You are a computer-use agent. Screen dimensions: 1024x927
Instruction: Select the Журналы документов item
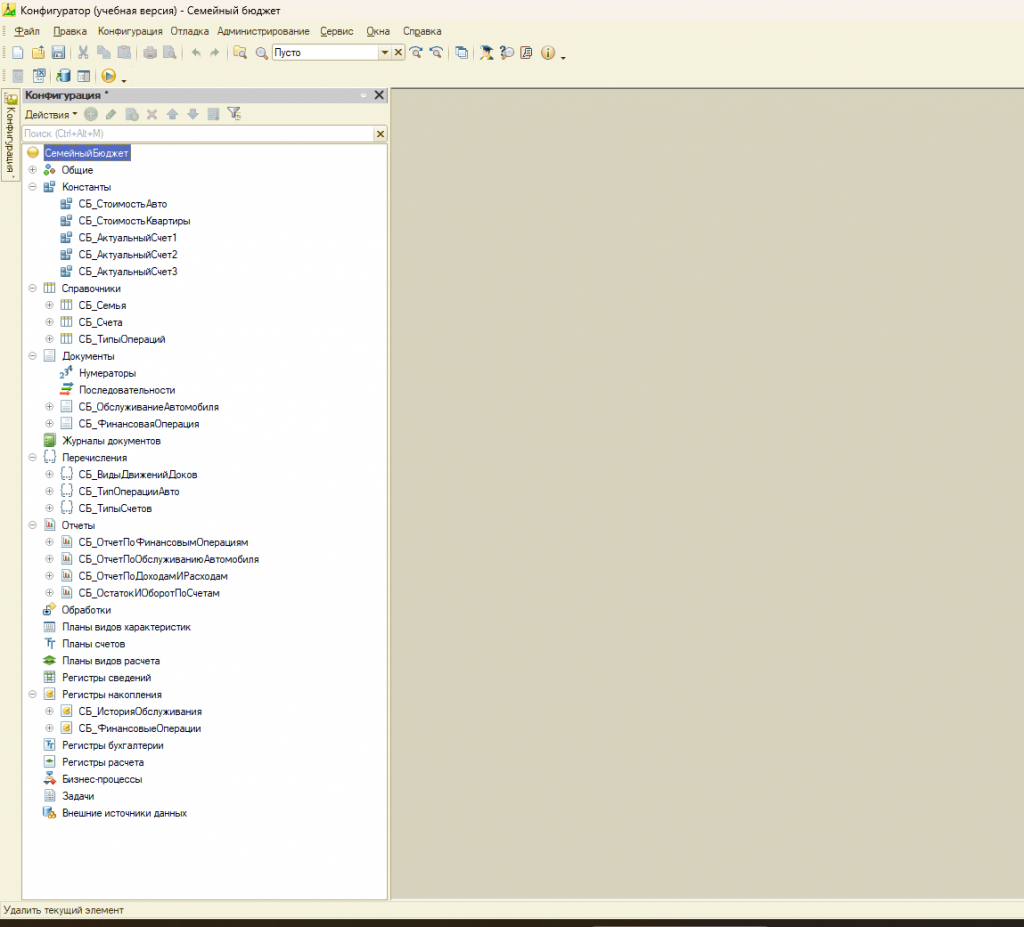coord(111,441)
